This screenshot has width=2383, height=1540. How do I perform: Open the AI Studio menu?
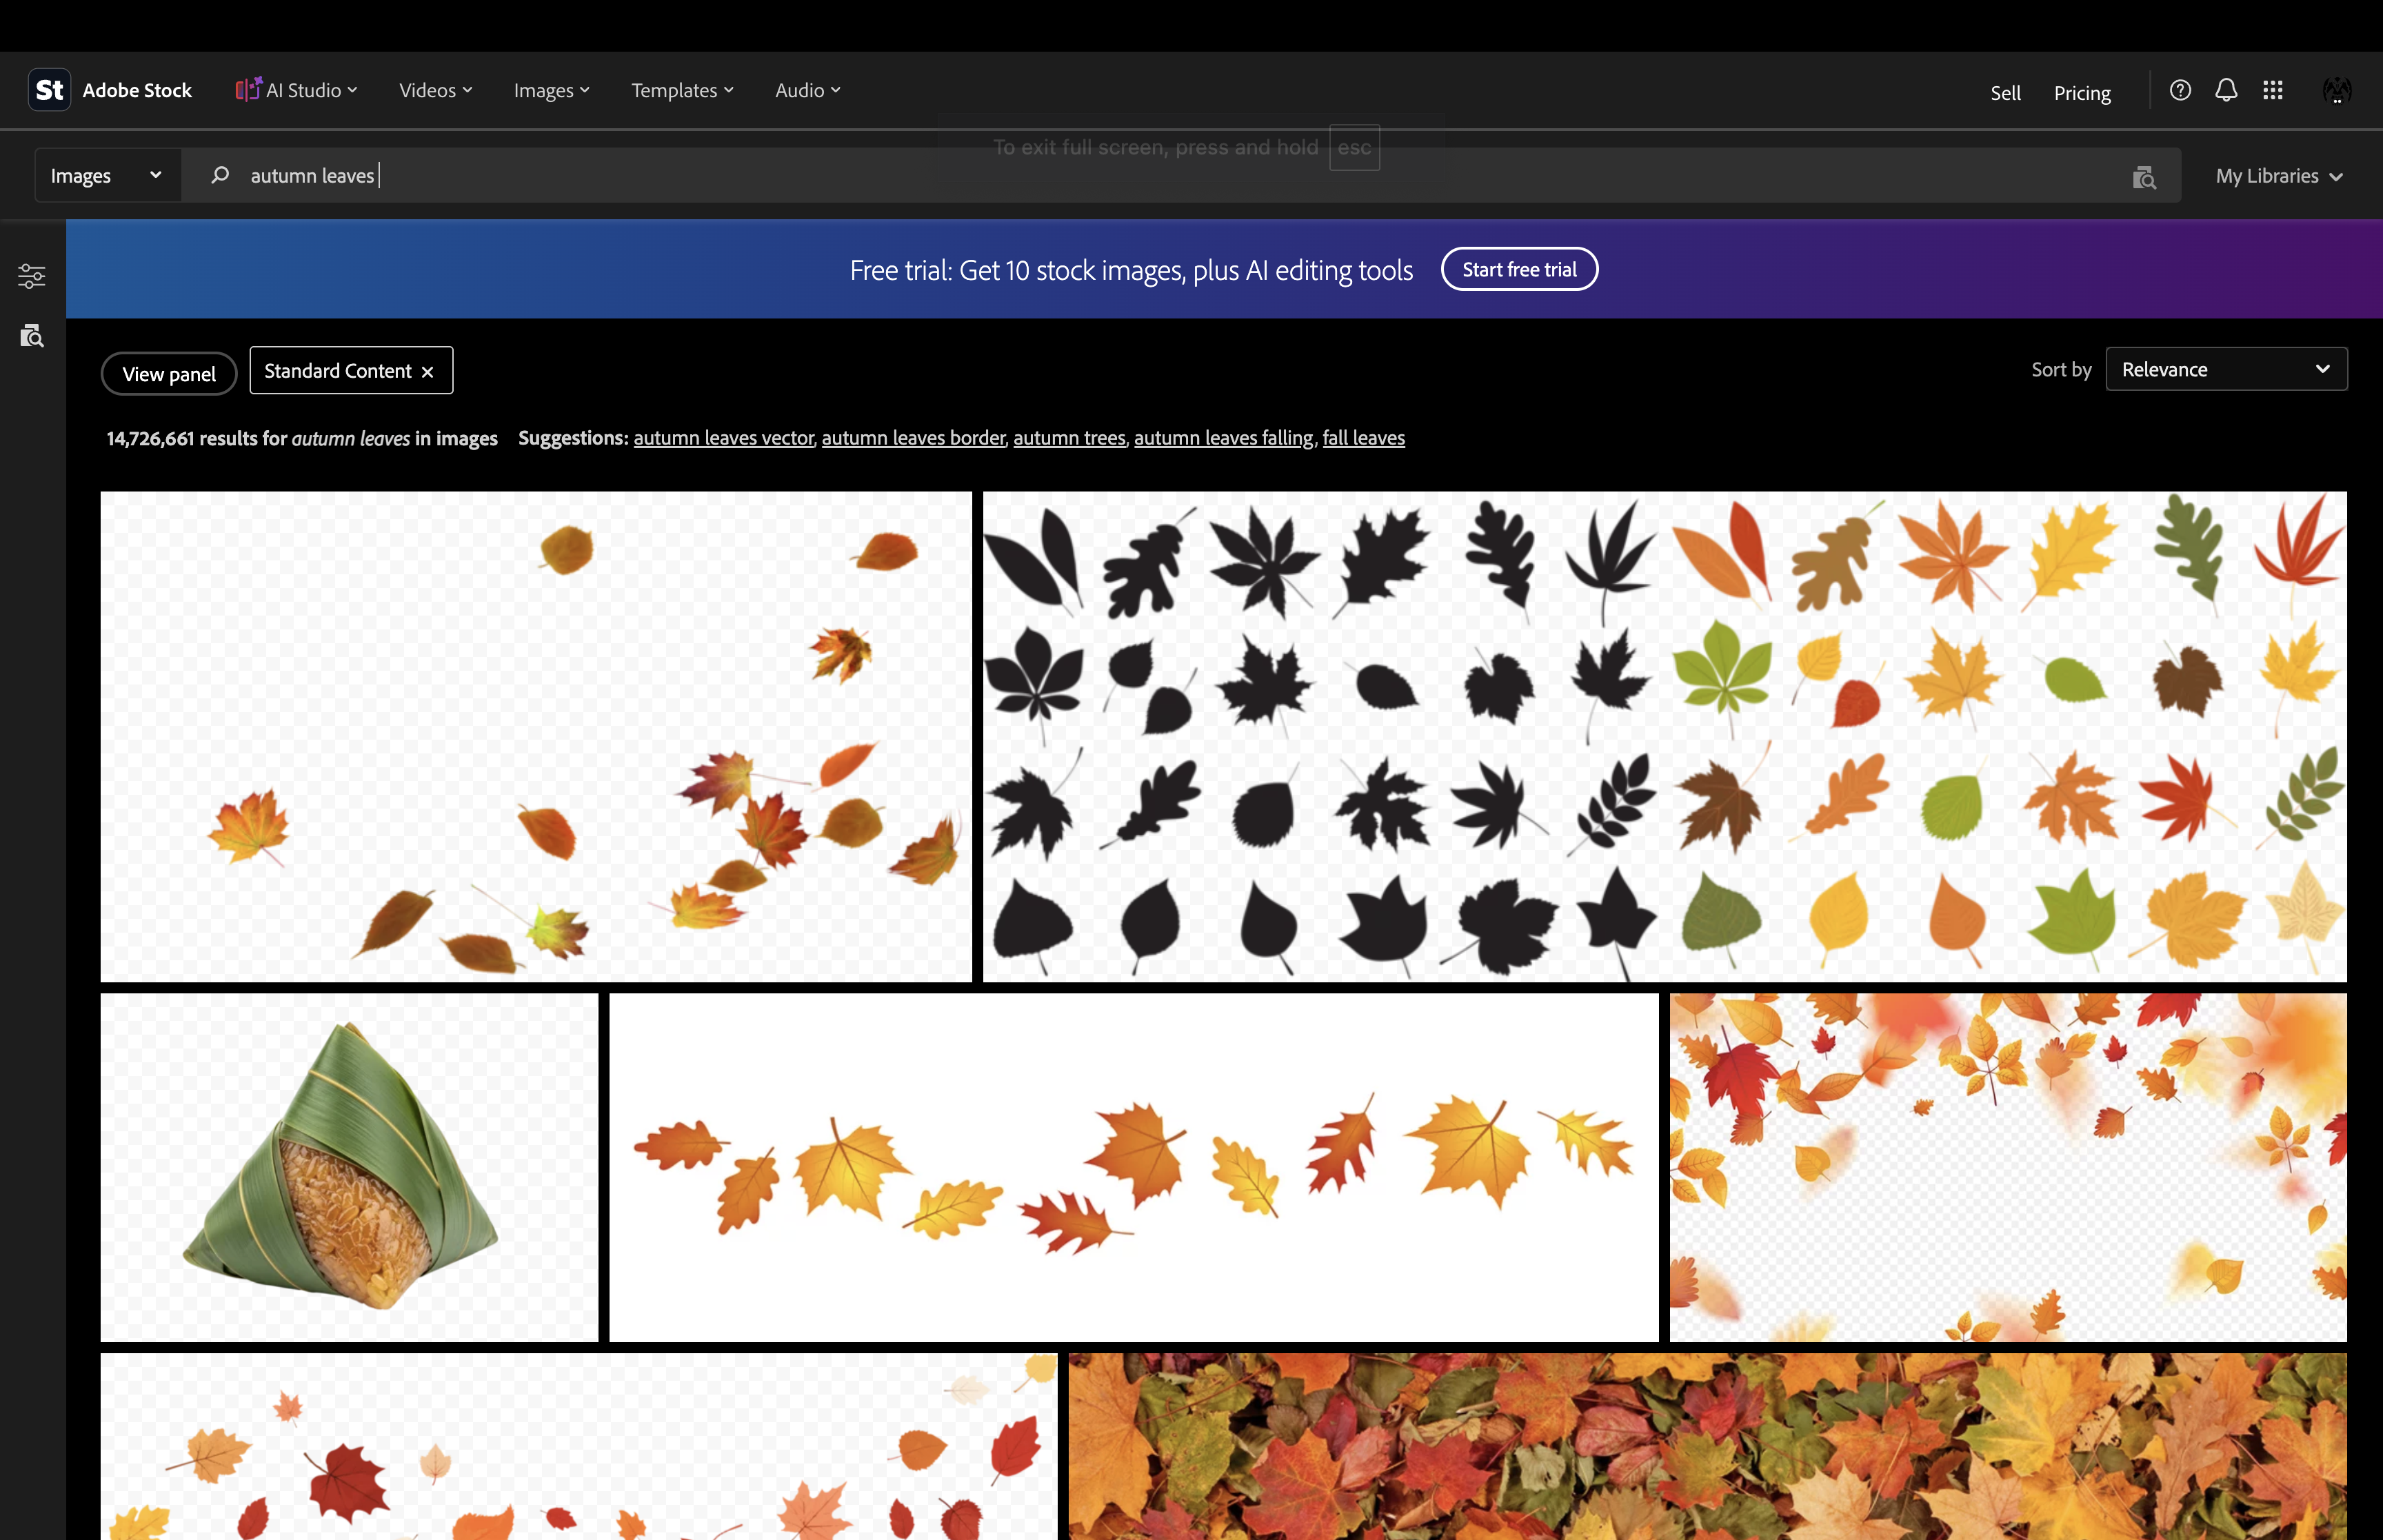pyautogui.click(x=297, y=90)
